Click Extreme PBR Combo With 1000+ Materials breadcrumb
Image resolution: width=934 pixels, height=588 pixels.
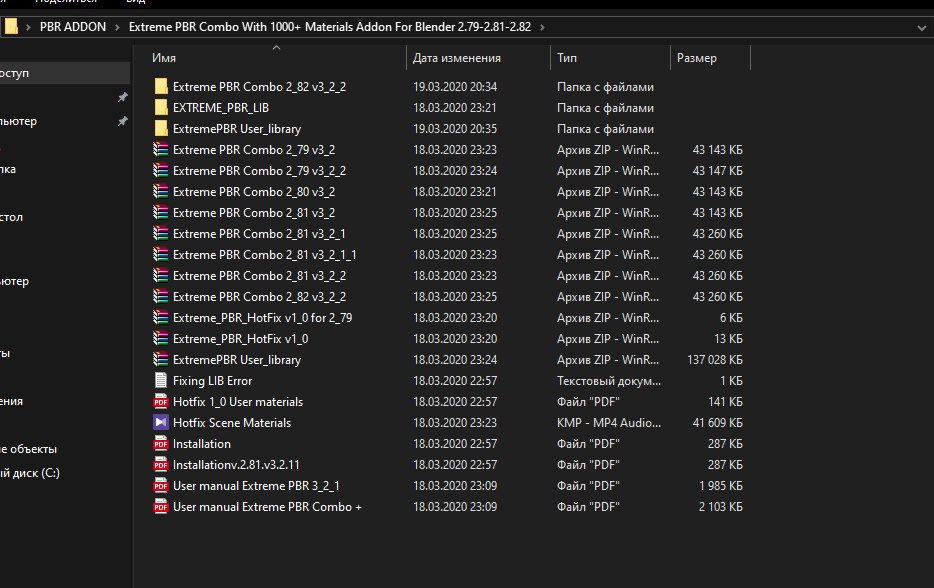pos(329,27)
